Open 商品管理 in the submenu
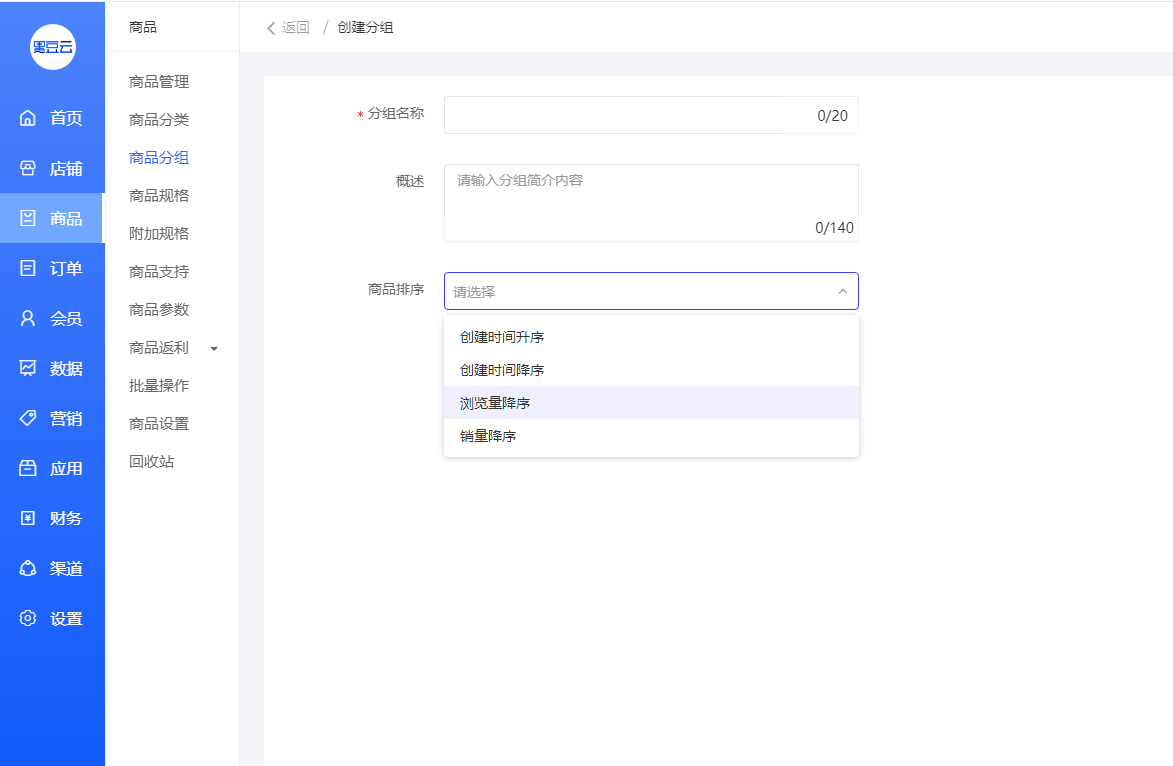The image size is (1173, 766). click(x=159, y=82)
